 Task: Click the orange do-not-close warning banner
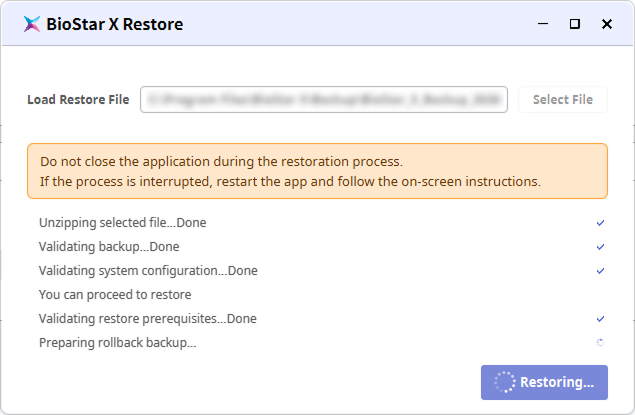click(317, 171)
